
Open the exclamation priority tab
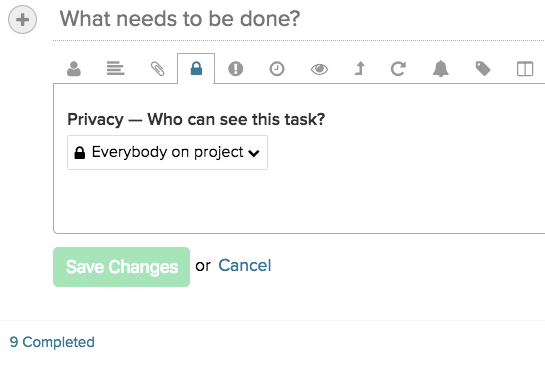tap(236, 69)
